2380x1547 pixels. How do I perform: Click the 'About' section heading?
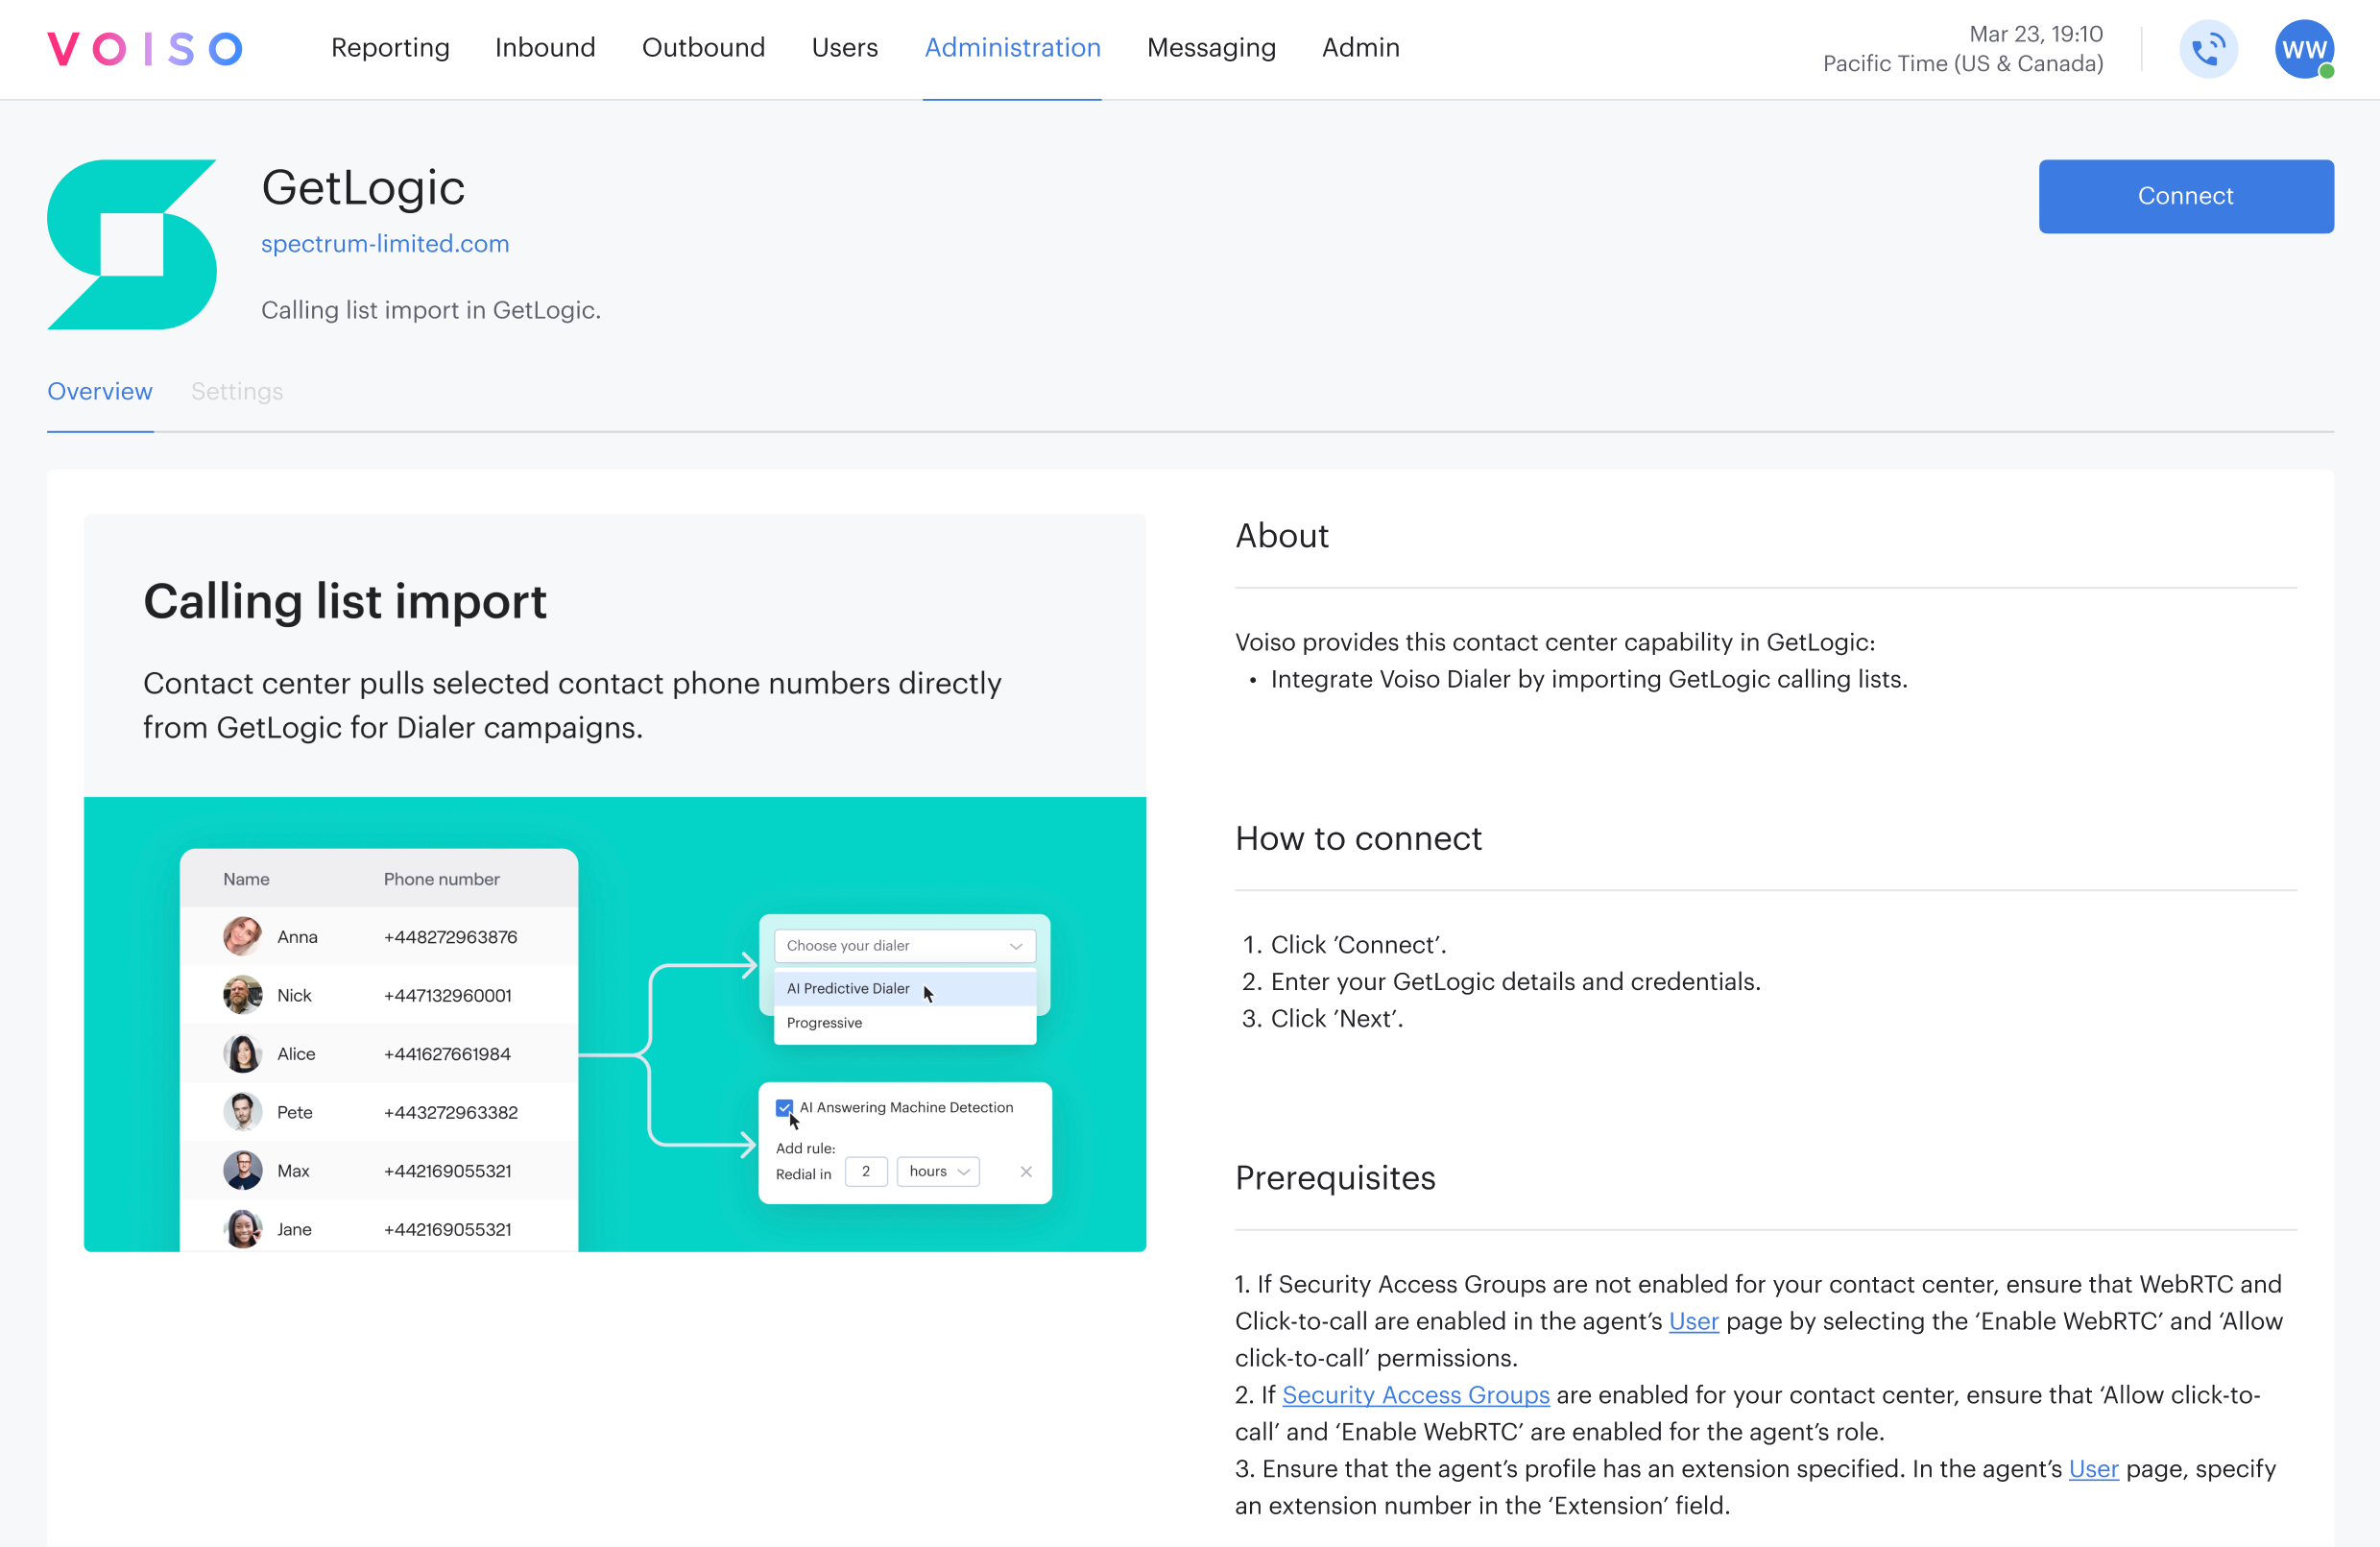1281,536
